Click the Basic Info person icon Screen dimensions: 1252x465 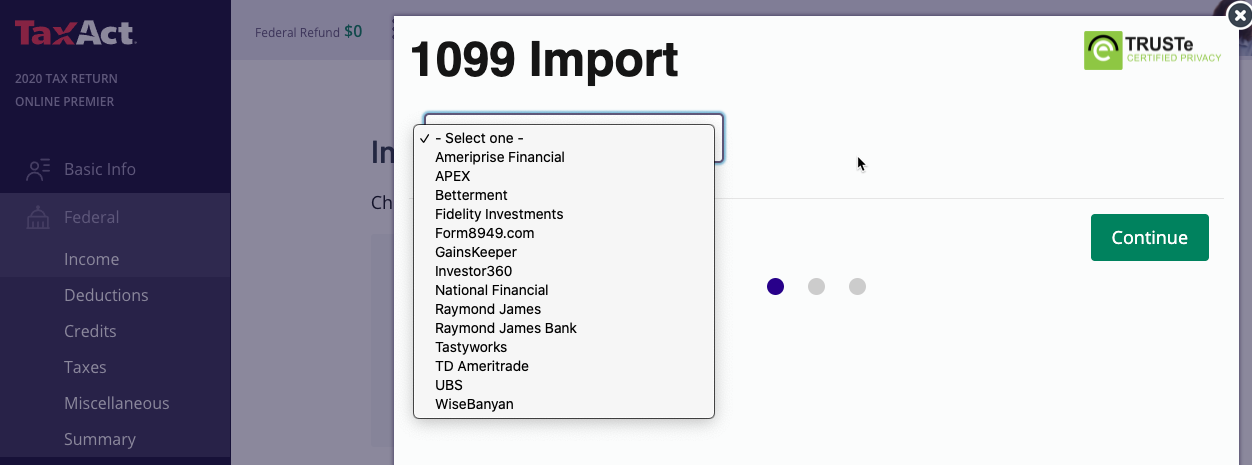pos(38,169)
